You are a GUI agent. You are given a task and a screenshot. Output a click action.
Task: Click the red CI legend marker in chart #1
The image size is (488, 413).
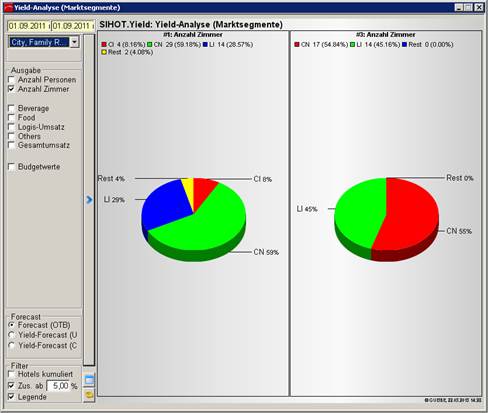pyautogui.click(x=104, y=44)
